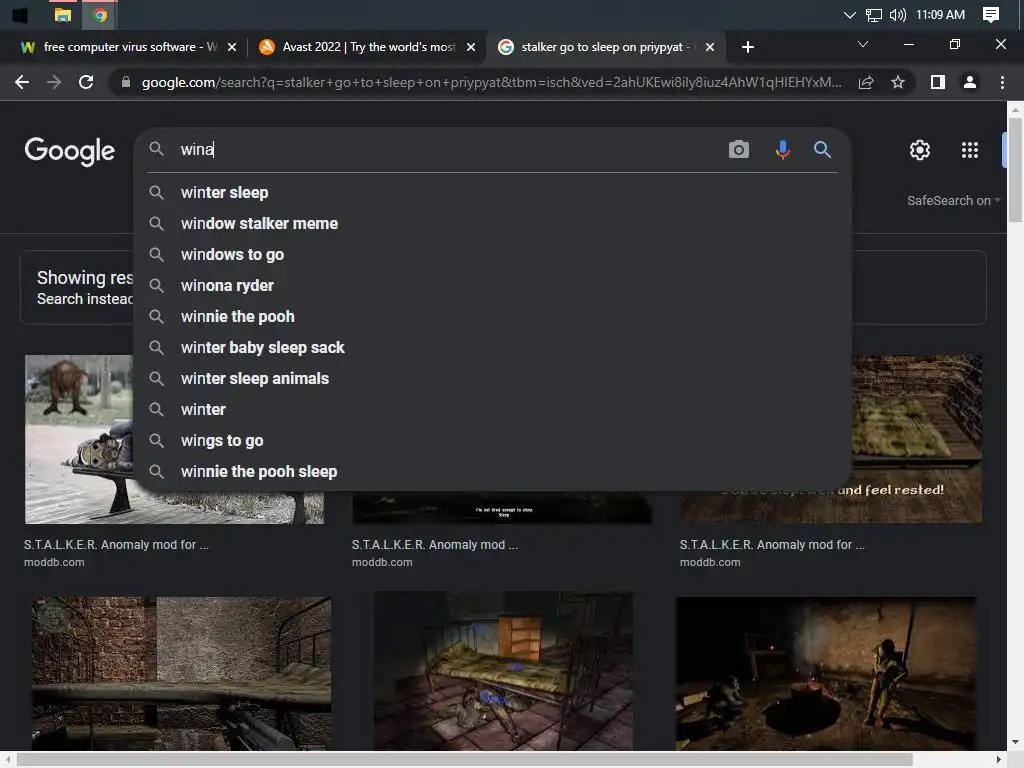Open volume control in system tray
Viewport: 1024px width, 768px height.
897,15
